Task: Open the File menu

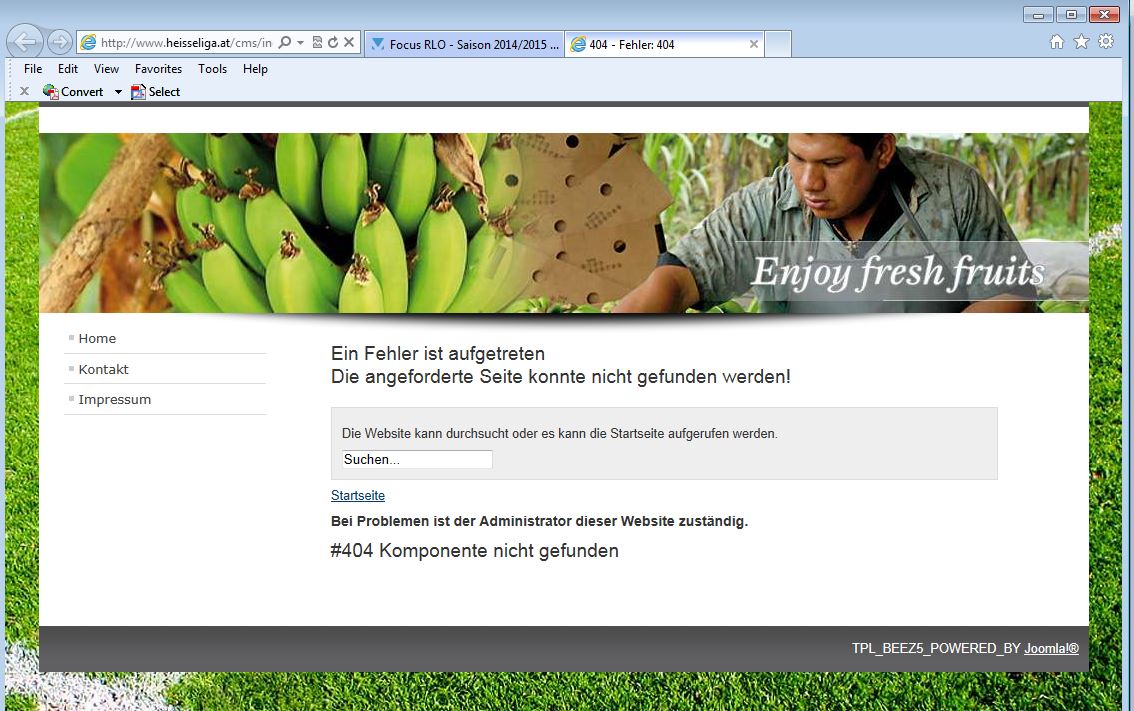Action: (x=33, y=69)
